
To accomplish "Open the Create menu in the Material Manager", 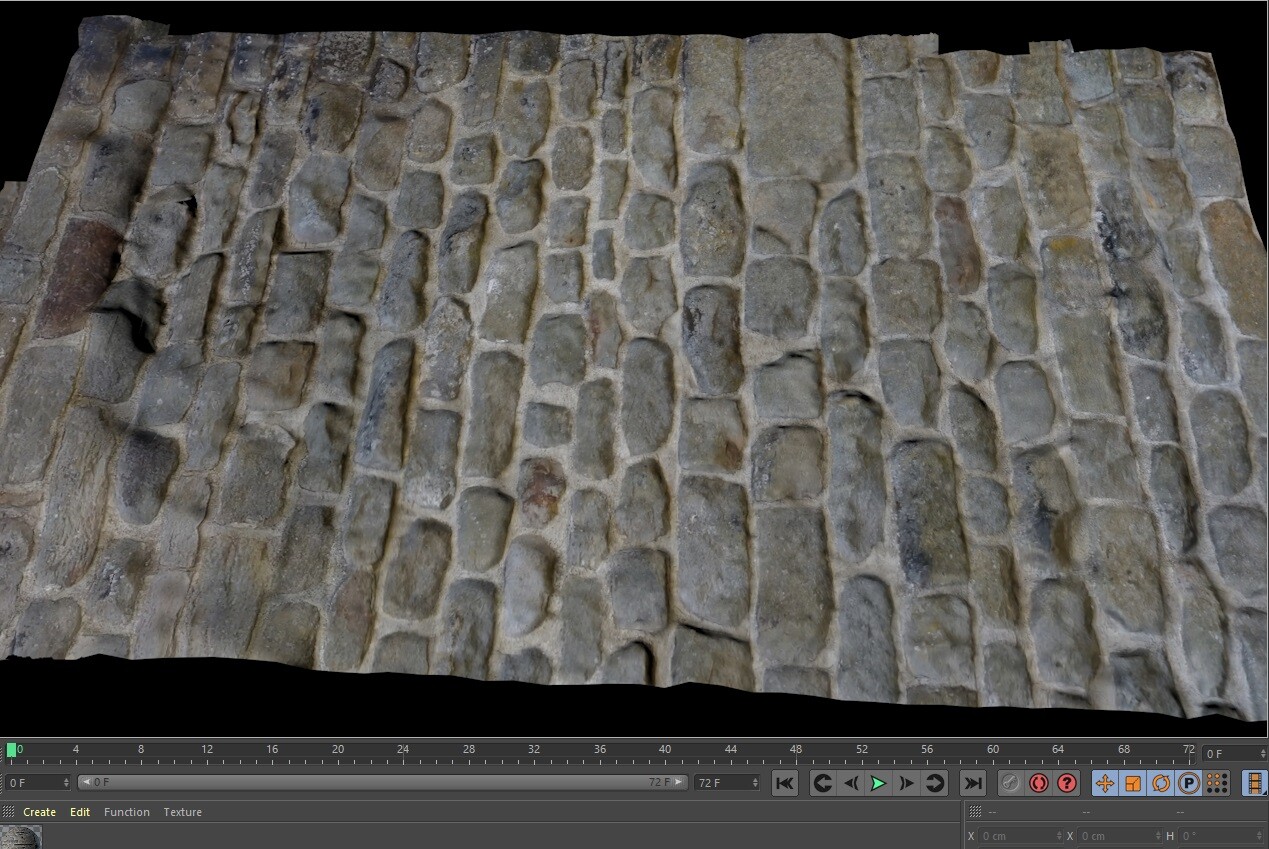I will coord(39,812).
